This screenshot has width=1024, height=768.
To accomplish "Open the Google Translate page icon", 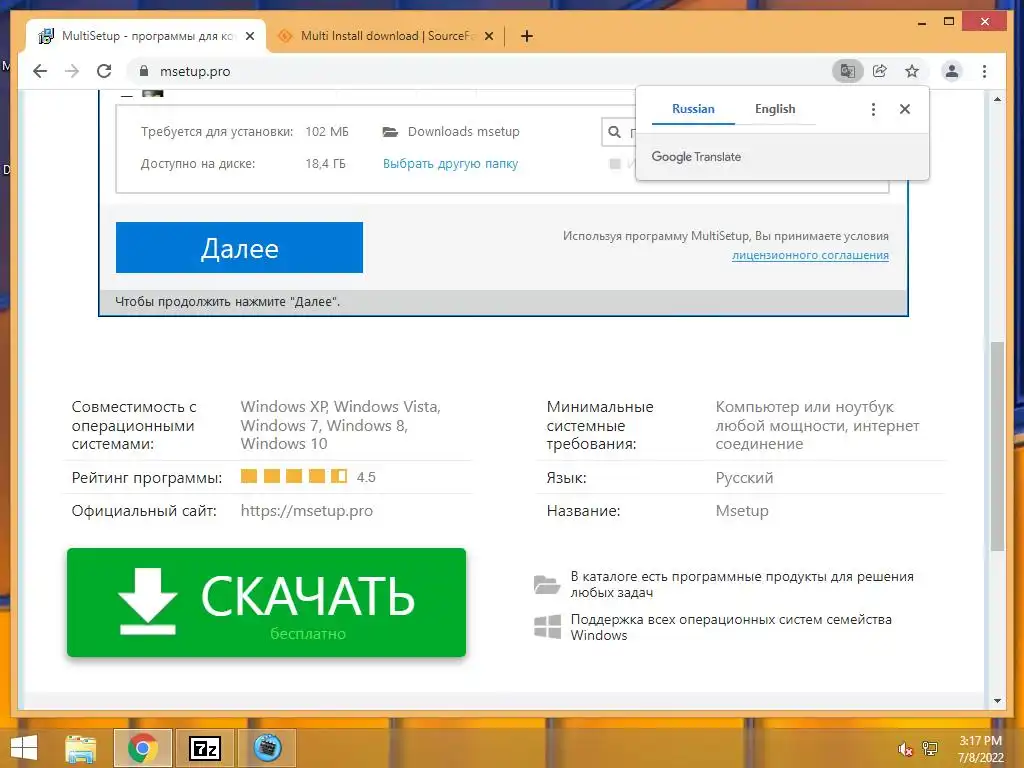I will (848, 71).
